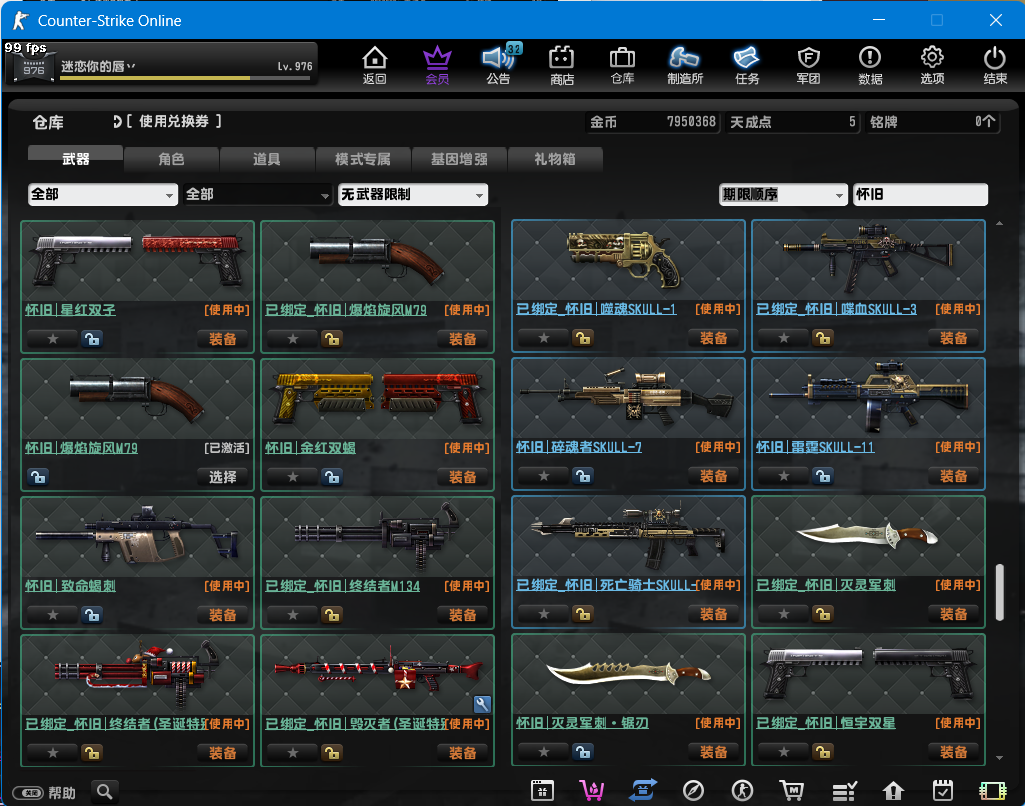Toggle lock icon on 怀旧|爆焰旋风M79 已激活 card

point(38,477)
